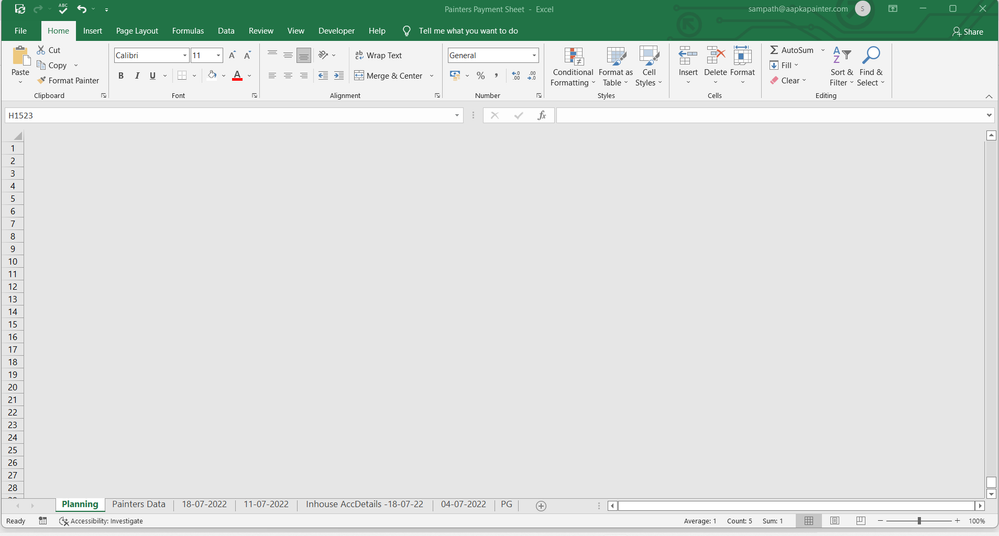This screenshot has height=536, width=999.
Task: Apply fill color with paint bucket
Action: pos(212,75)
